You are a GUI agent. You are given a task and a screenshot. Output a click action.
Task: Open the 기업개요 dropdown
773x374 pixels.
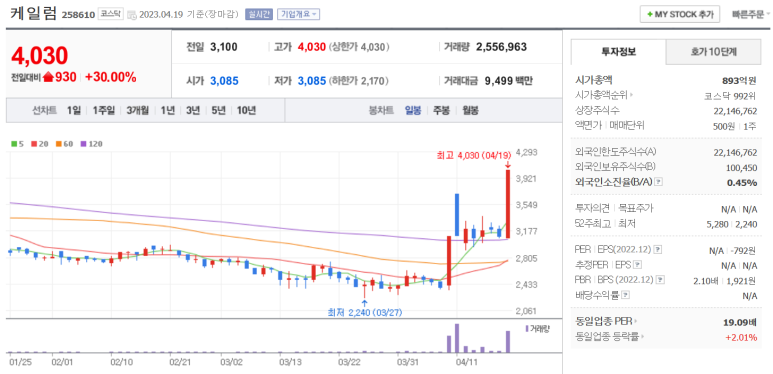(x=298, y=14)
